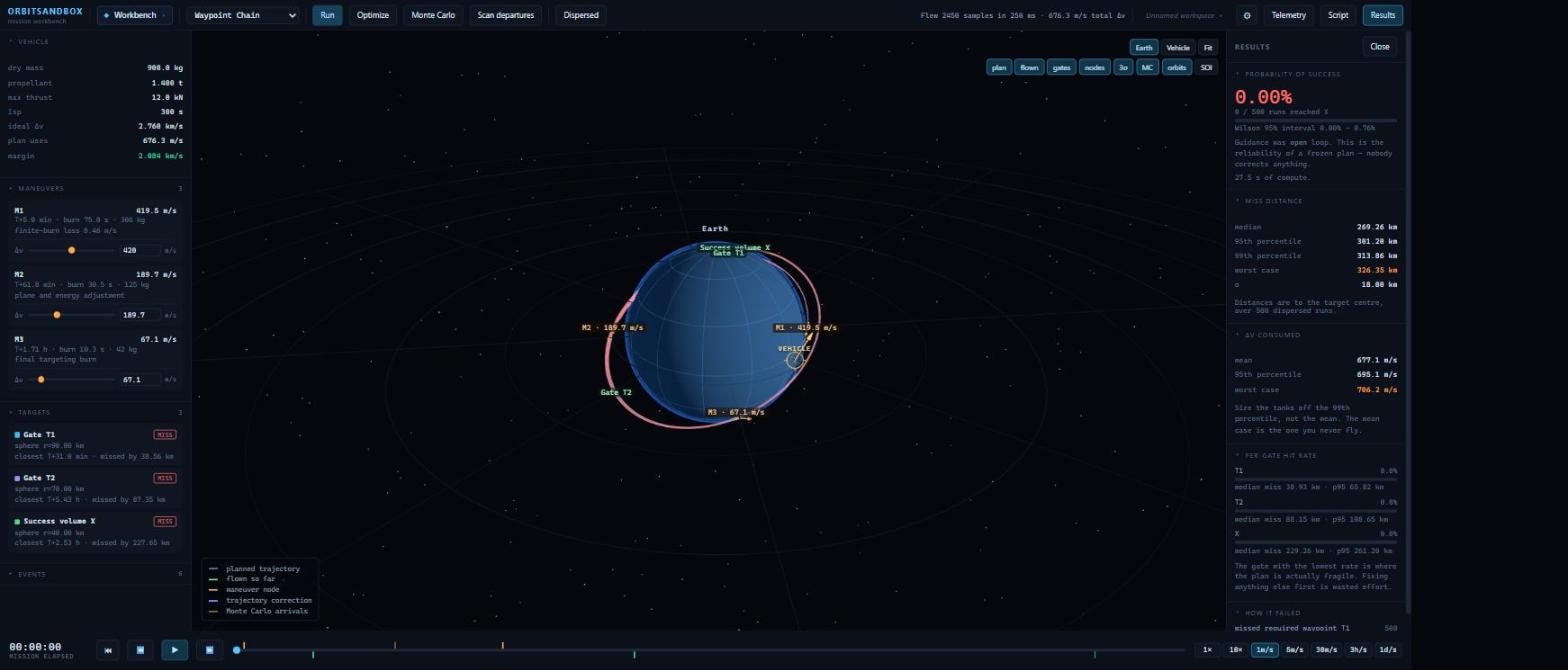Open the Waypoint Chain scenario dropdown
This screenshot has height=670, width=1568.
[x=243, y=15]
